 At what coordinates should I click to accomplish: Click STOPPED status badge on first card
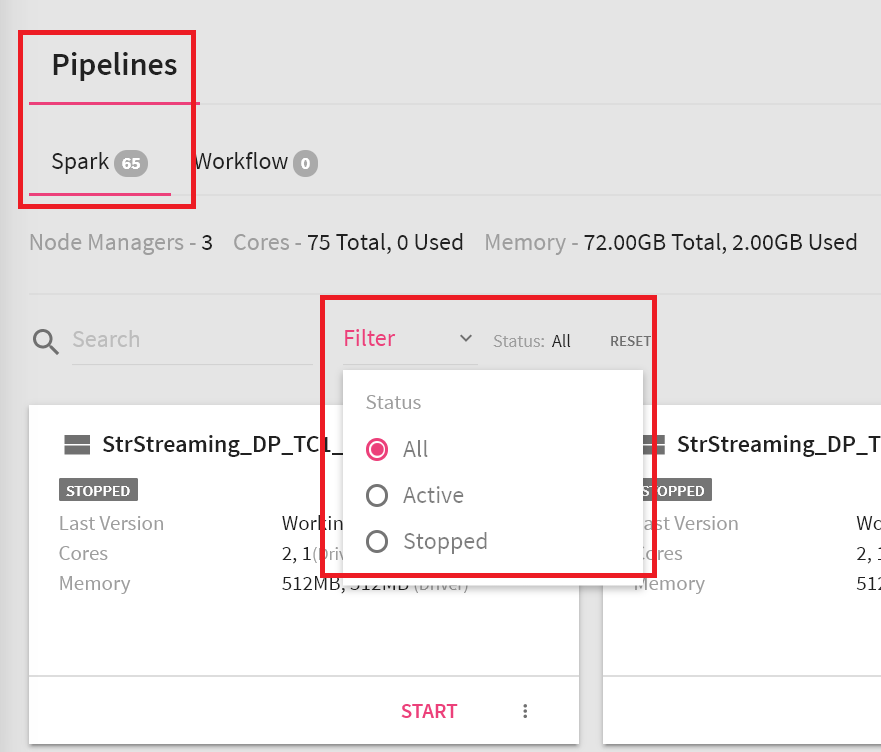[98, 490]
